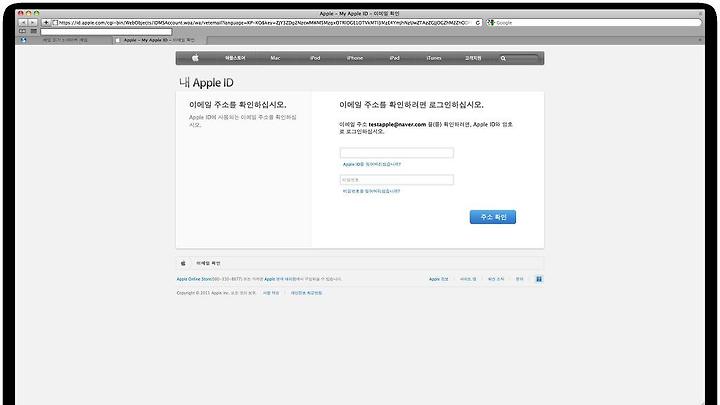Open the 애플스토어 store section

click(x=235, y=58)
